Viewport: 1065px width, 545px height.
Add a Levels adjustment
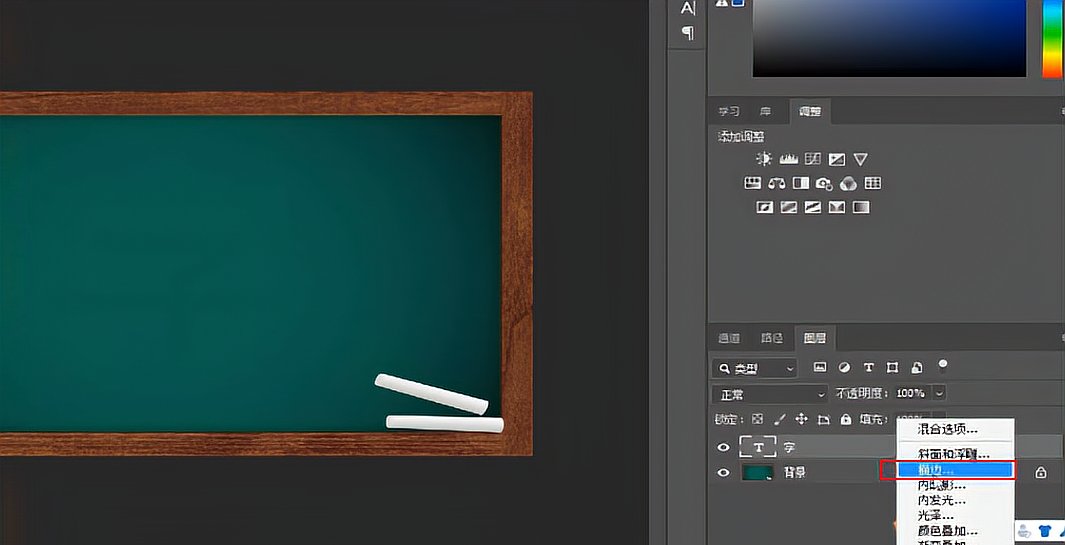click(x=789, y=159)
